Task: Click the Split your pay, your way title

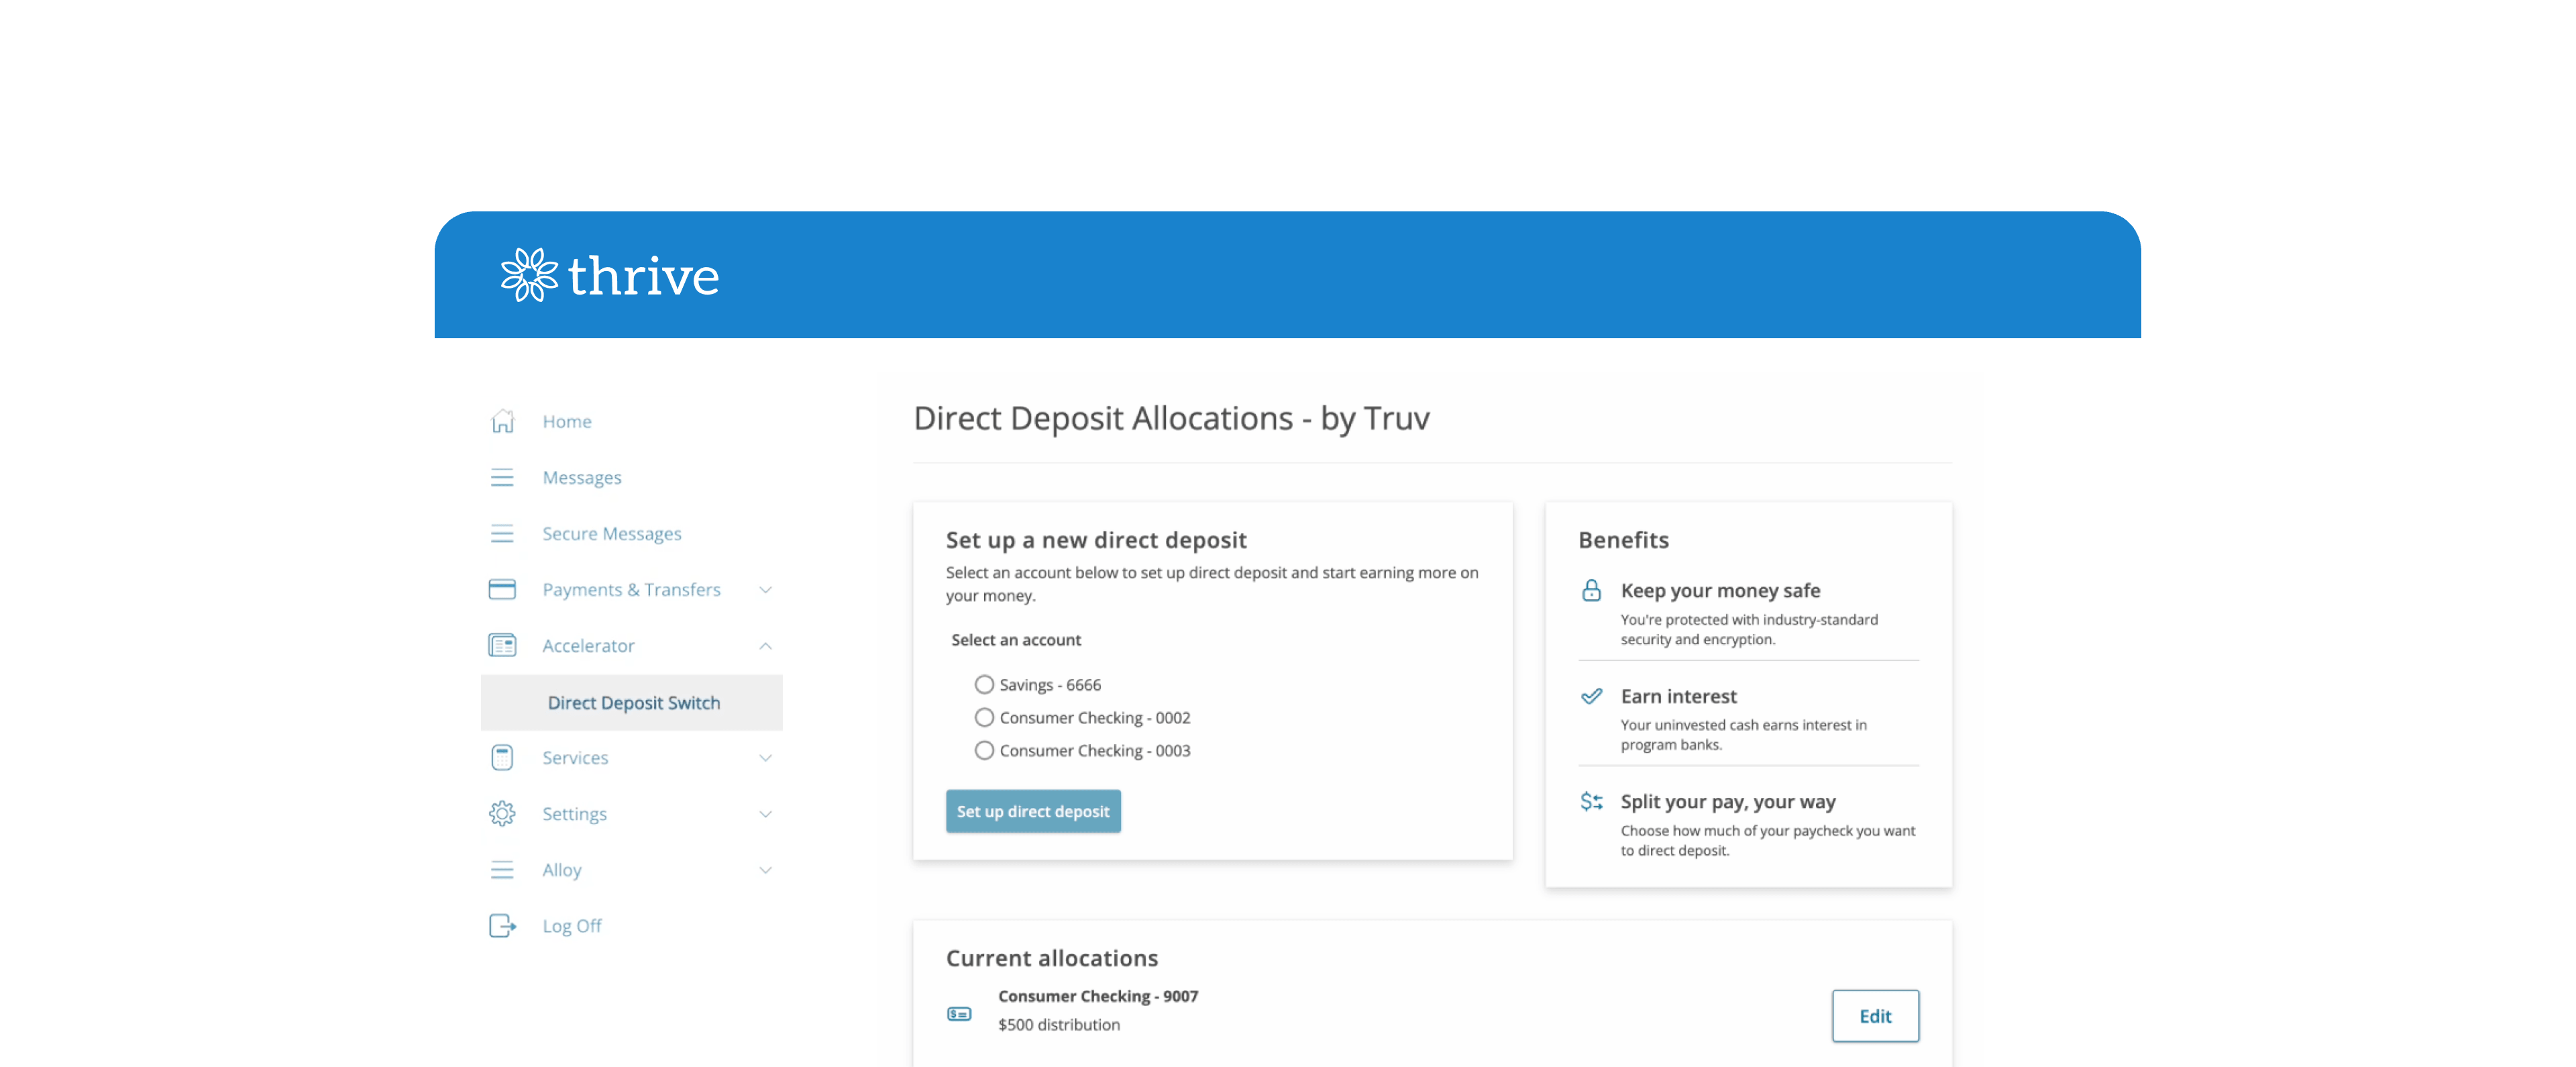Action: (1728, 801)
